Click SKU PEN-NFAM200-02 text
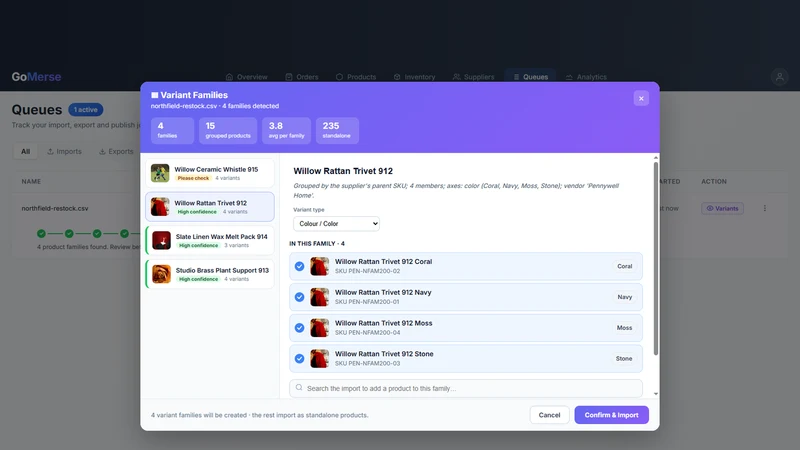The width and height of the screenshot is (800, 450). pyautogui.click(x=367, y=271)
